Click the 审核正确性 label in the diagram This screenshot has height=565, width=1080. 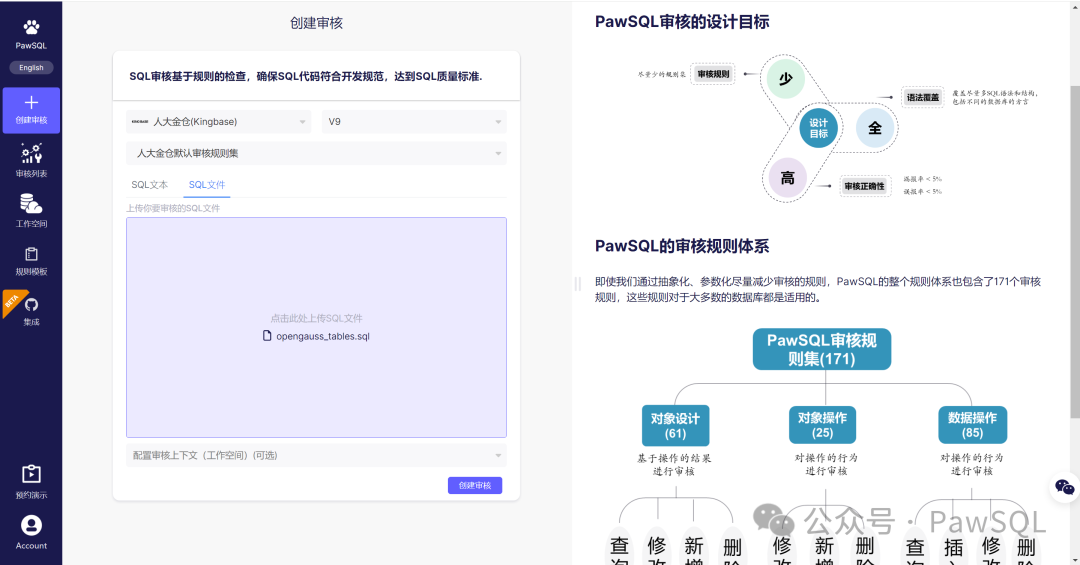pyautogui.click(x=864, y=186)
